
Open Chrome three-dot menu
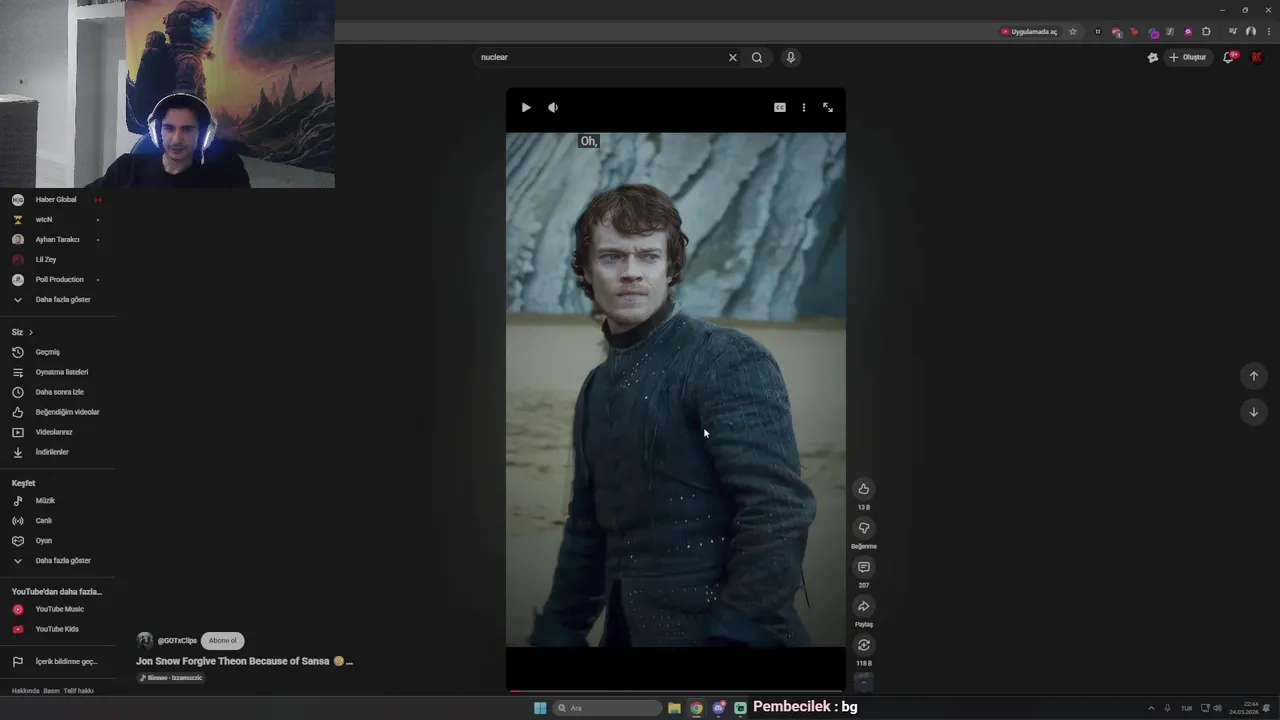click(1267, 31)
